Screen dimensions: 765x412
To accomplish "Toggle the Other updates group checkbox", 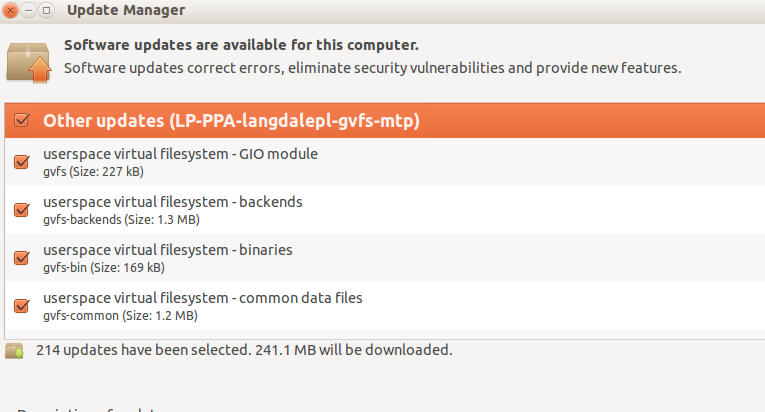I will [x=22, y=122].
